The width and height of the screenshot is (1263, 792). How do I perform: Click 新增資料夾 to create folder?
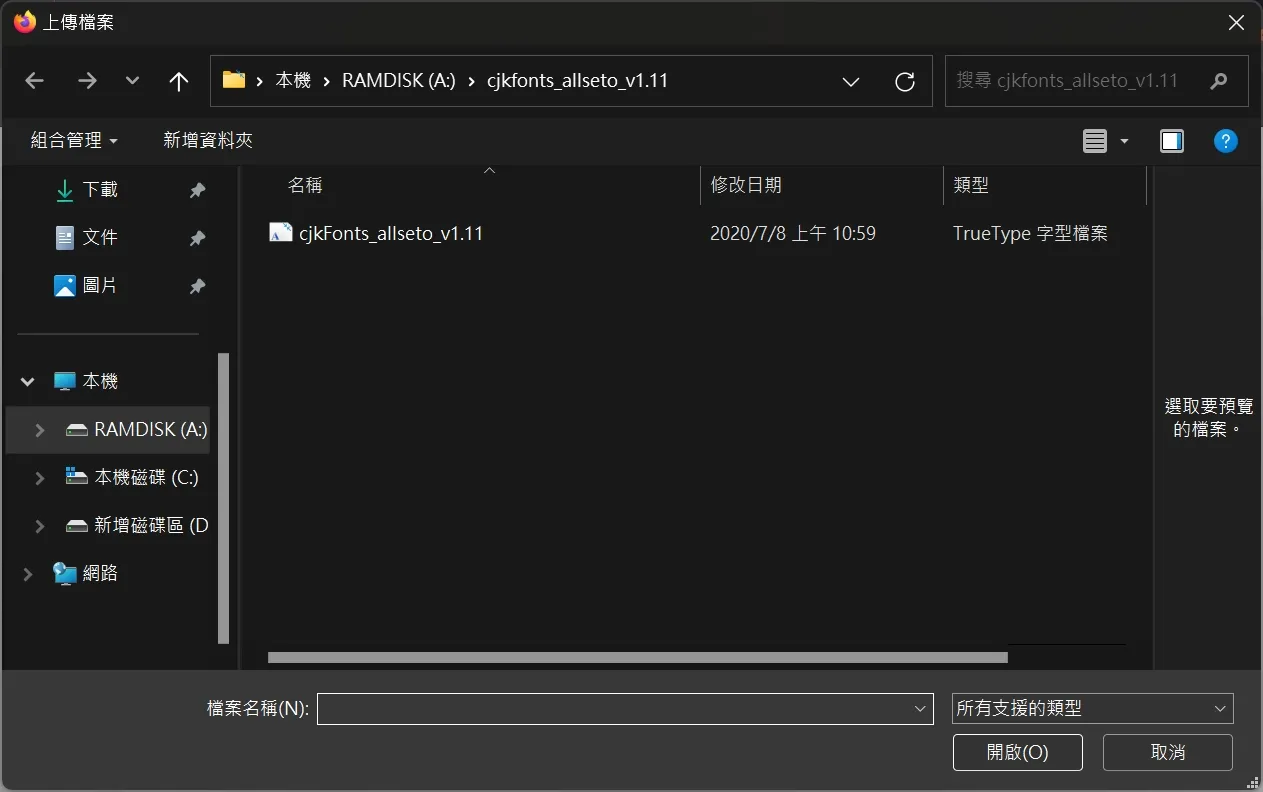pyautogui.click(x=208, y=141)
